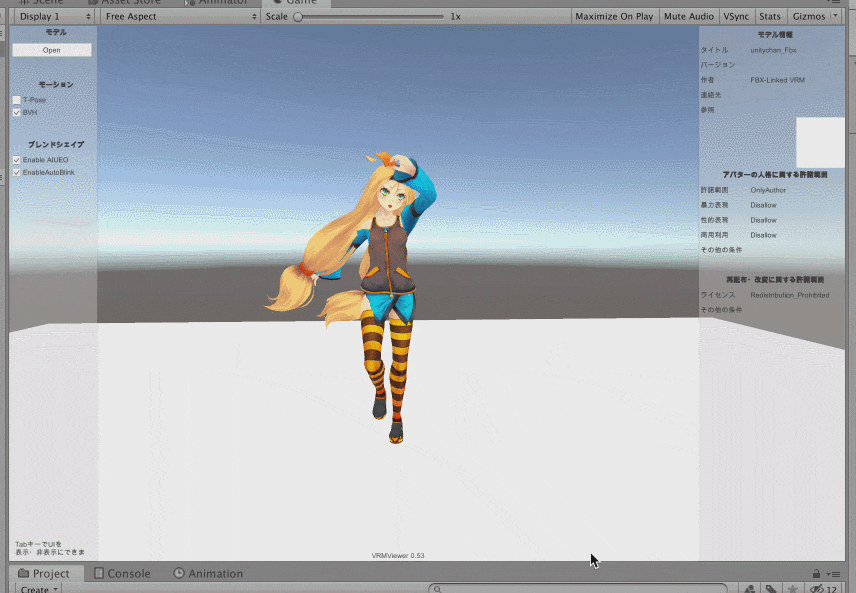
Task: Switch to the Project tab
Action: [44, 573]
